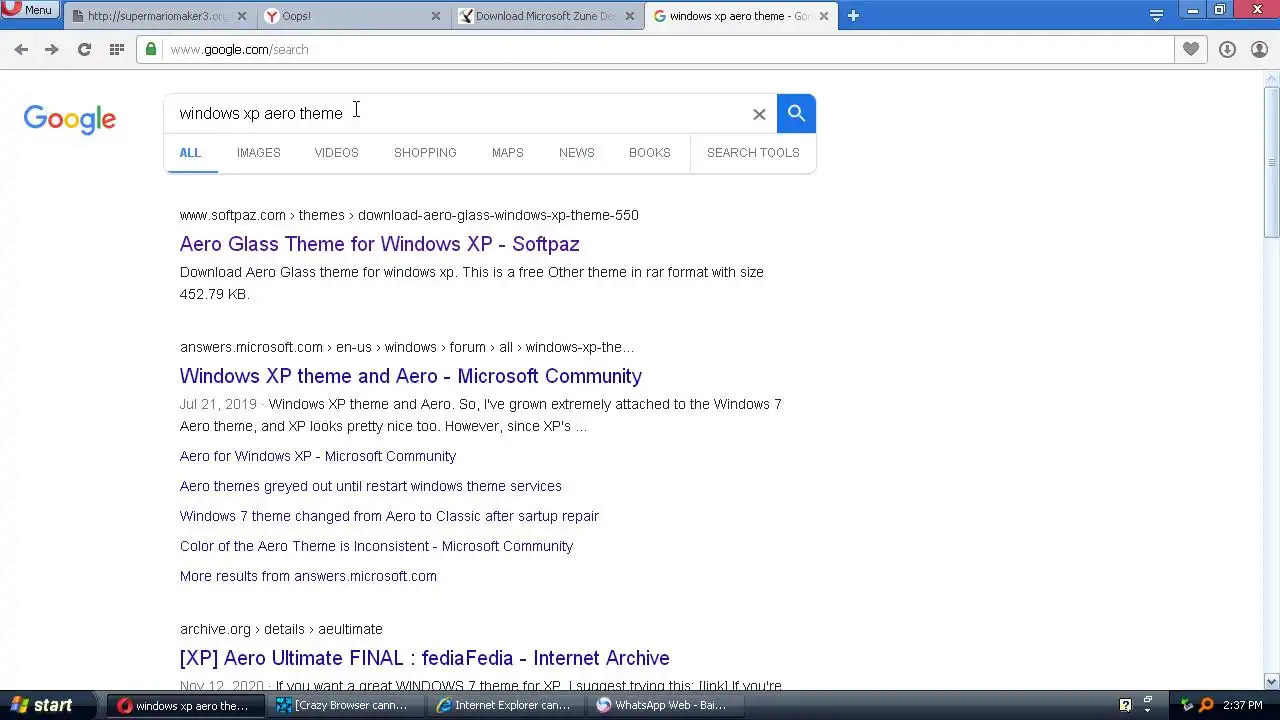
Task: Open [XP] Aero Ultimate FINAL Internet Archive result
Action: [x=424, y=658]
